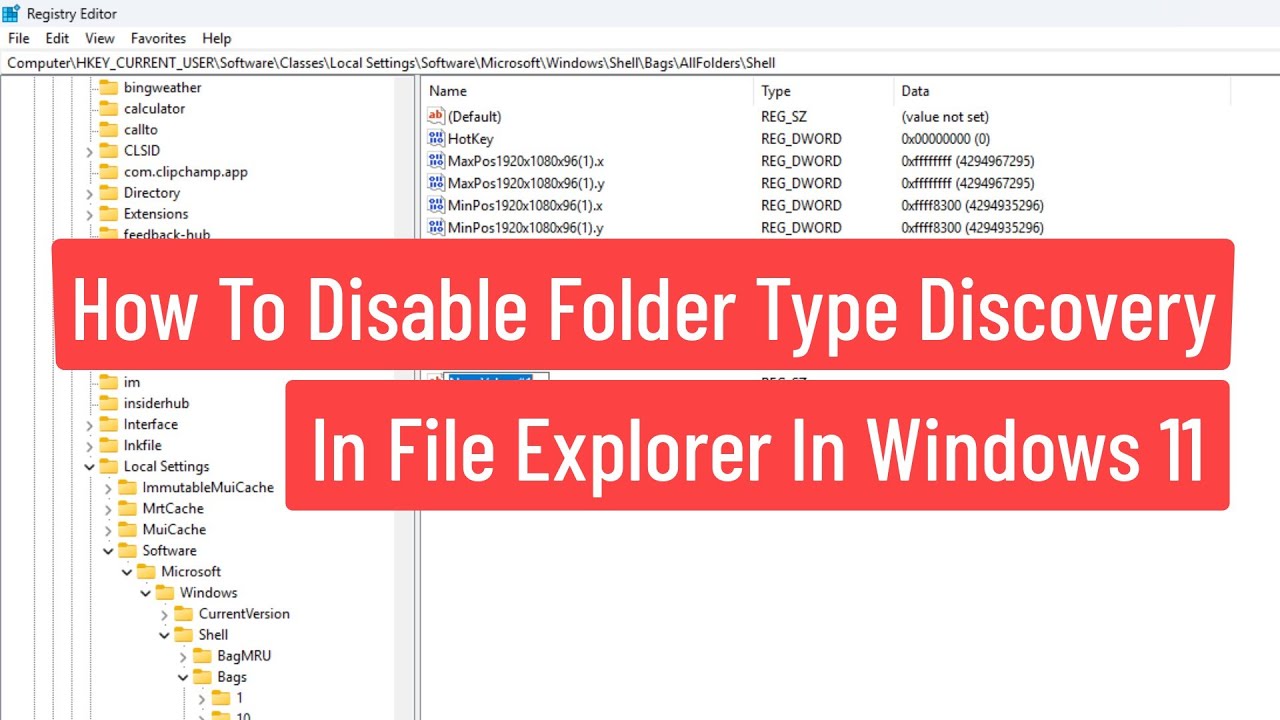This screenshot has height=720, width=1280.
Task: Select the Software folder icon
Action: tap(127, 550)
